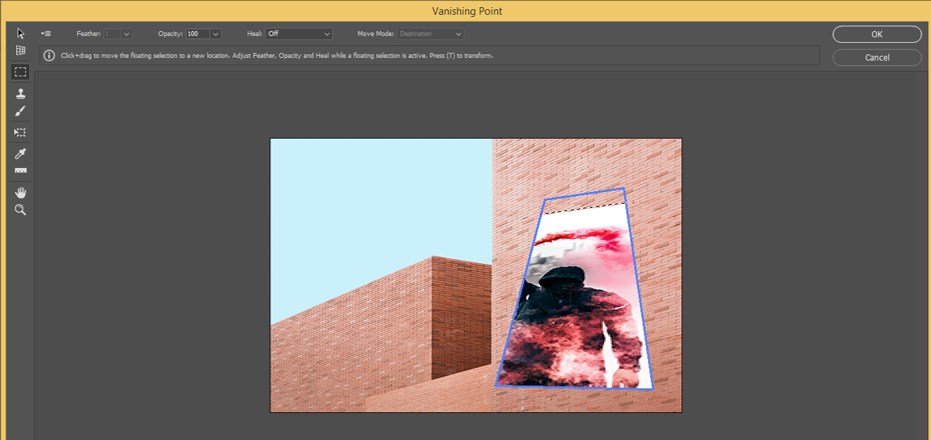The height and width of the screenshot is (440, 931).
Task: Select the Zoom magnifier tool
Action: point(20,210)
